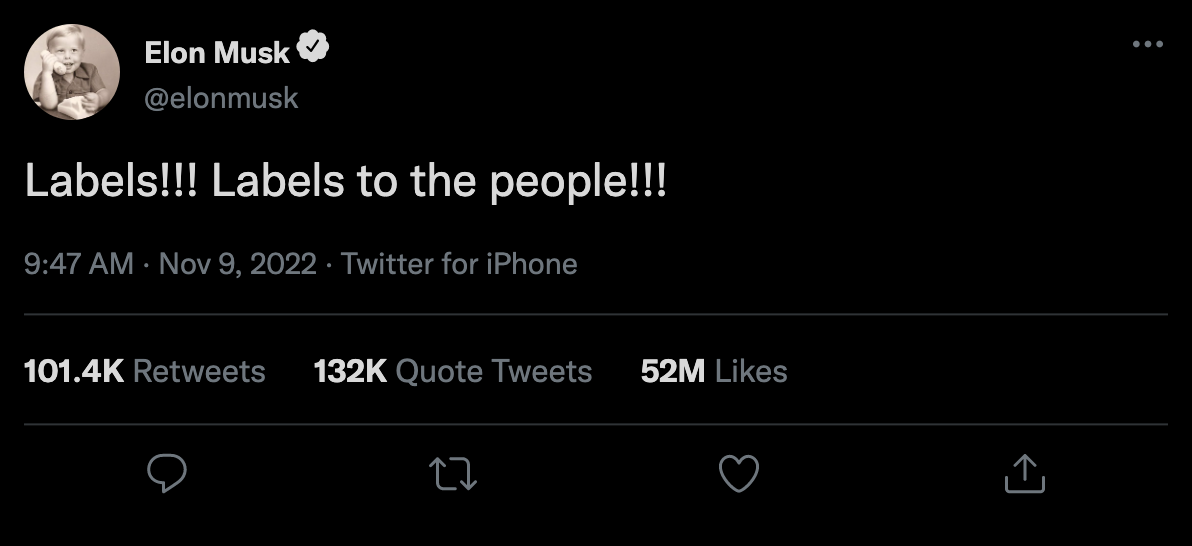
Task: Click the Elon Musk display name
Action: [x=217, y=51]
